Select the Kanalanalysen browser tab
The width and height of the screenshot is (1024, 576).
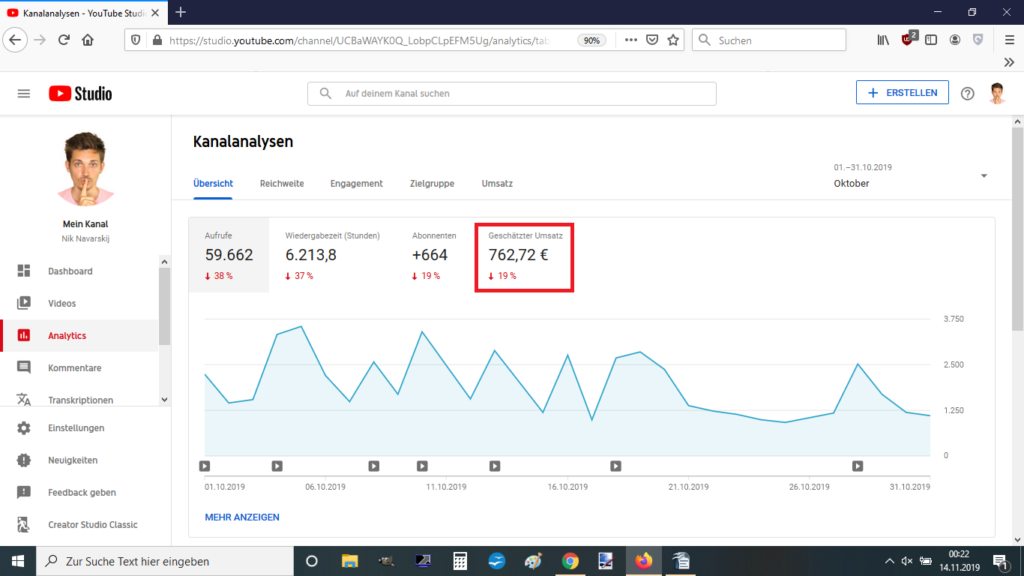(x=83, y=12)
